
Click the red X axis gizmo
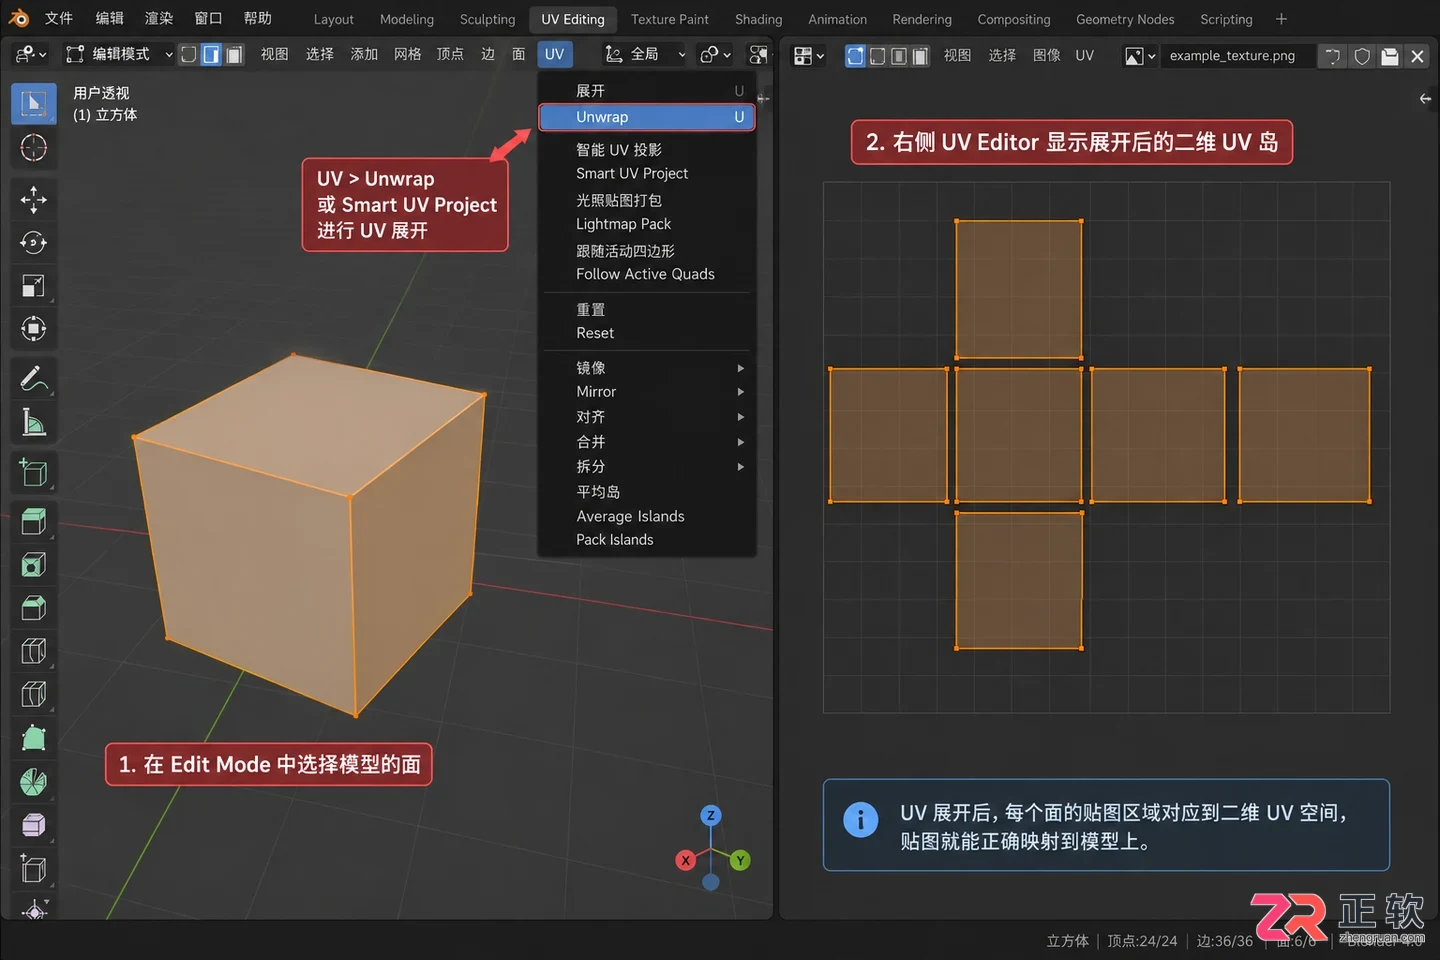pyautogui.click(x=685, y=860)
